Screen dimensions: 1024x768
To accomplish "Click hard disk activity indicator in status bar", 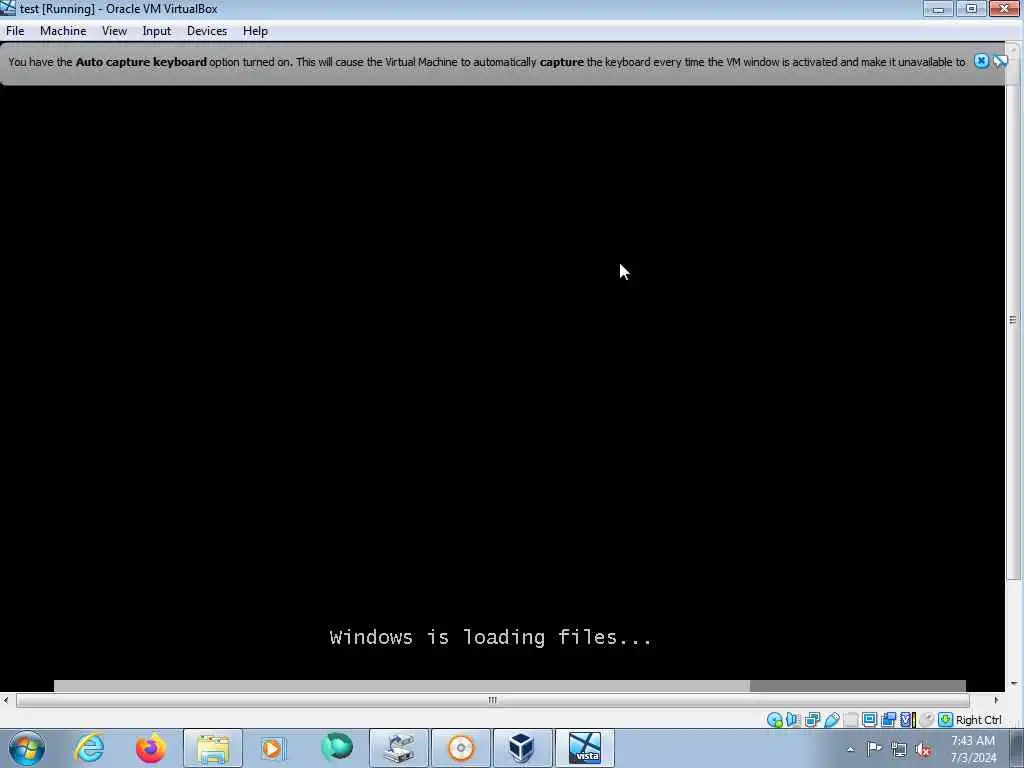I will (x=775, y=720).
